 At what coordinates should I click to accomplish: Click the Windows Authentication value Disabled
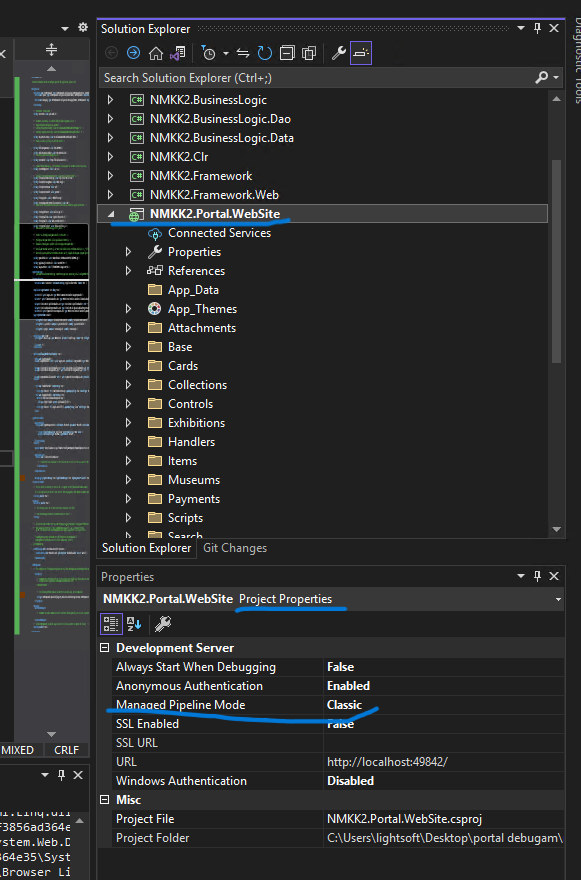(350, 781)
